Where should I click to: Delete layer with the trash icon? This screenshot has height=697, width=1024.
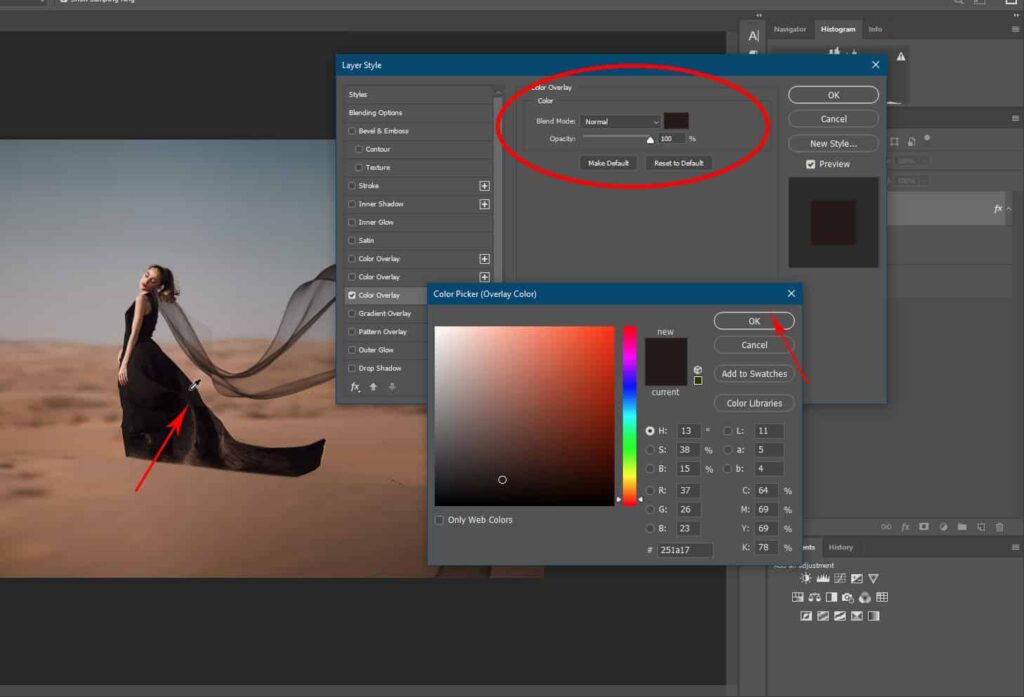coord(1000,527)
